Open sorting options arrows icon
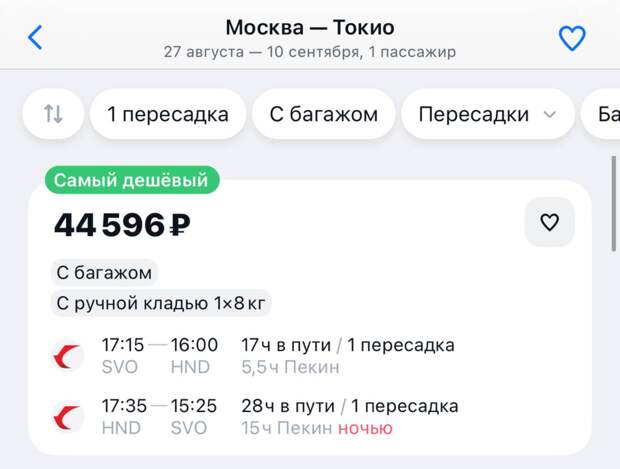620x469 pixels. [53, 114]
